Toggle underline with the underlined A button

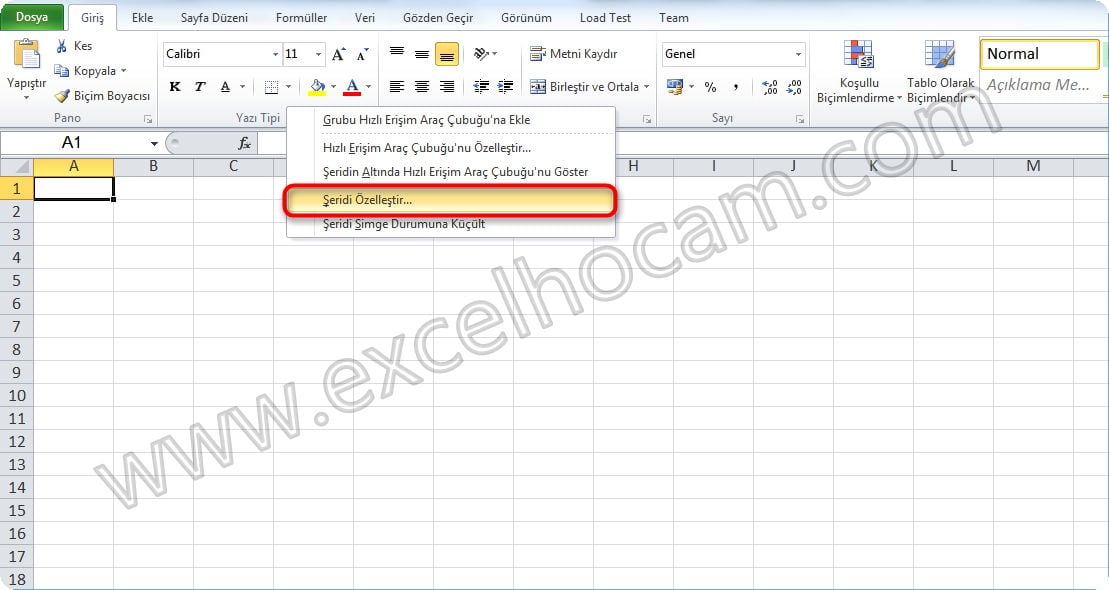(x=225, y=87)
